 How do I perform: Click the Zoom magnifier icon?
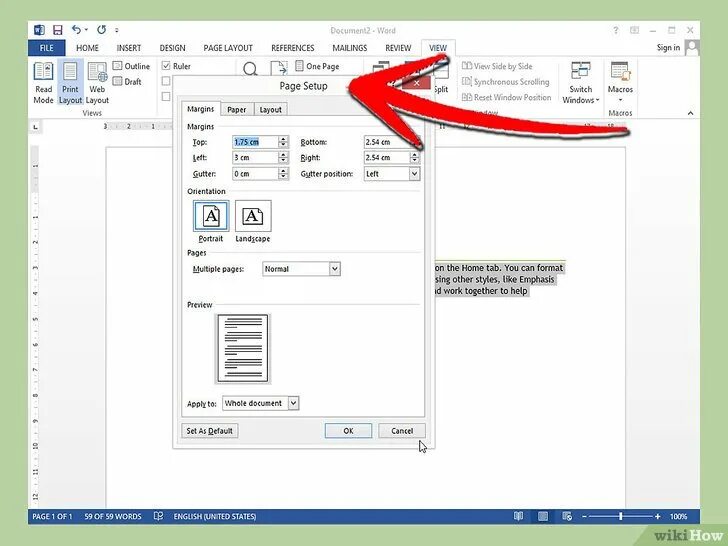pyautogui.click(x=250, y=69)
